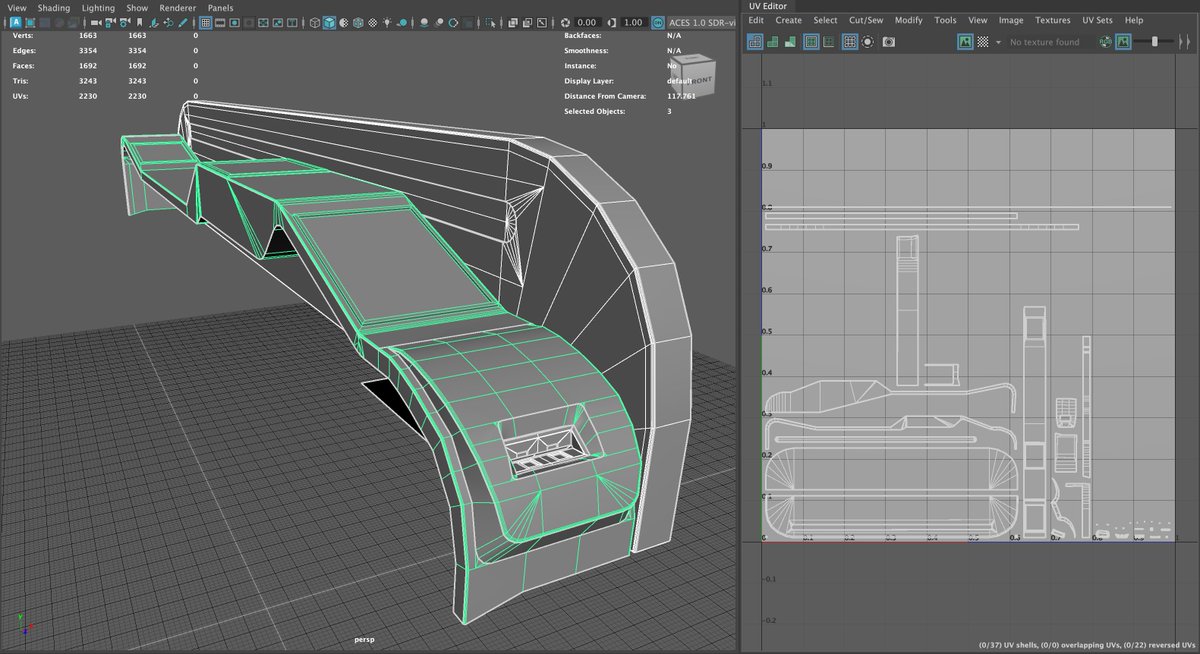Toggle the resolution gate icon
The height and width of the screenshot is (654, 1200).
tap(234, 22)
